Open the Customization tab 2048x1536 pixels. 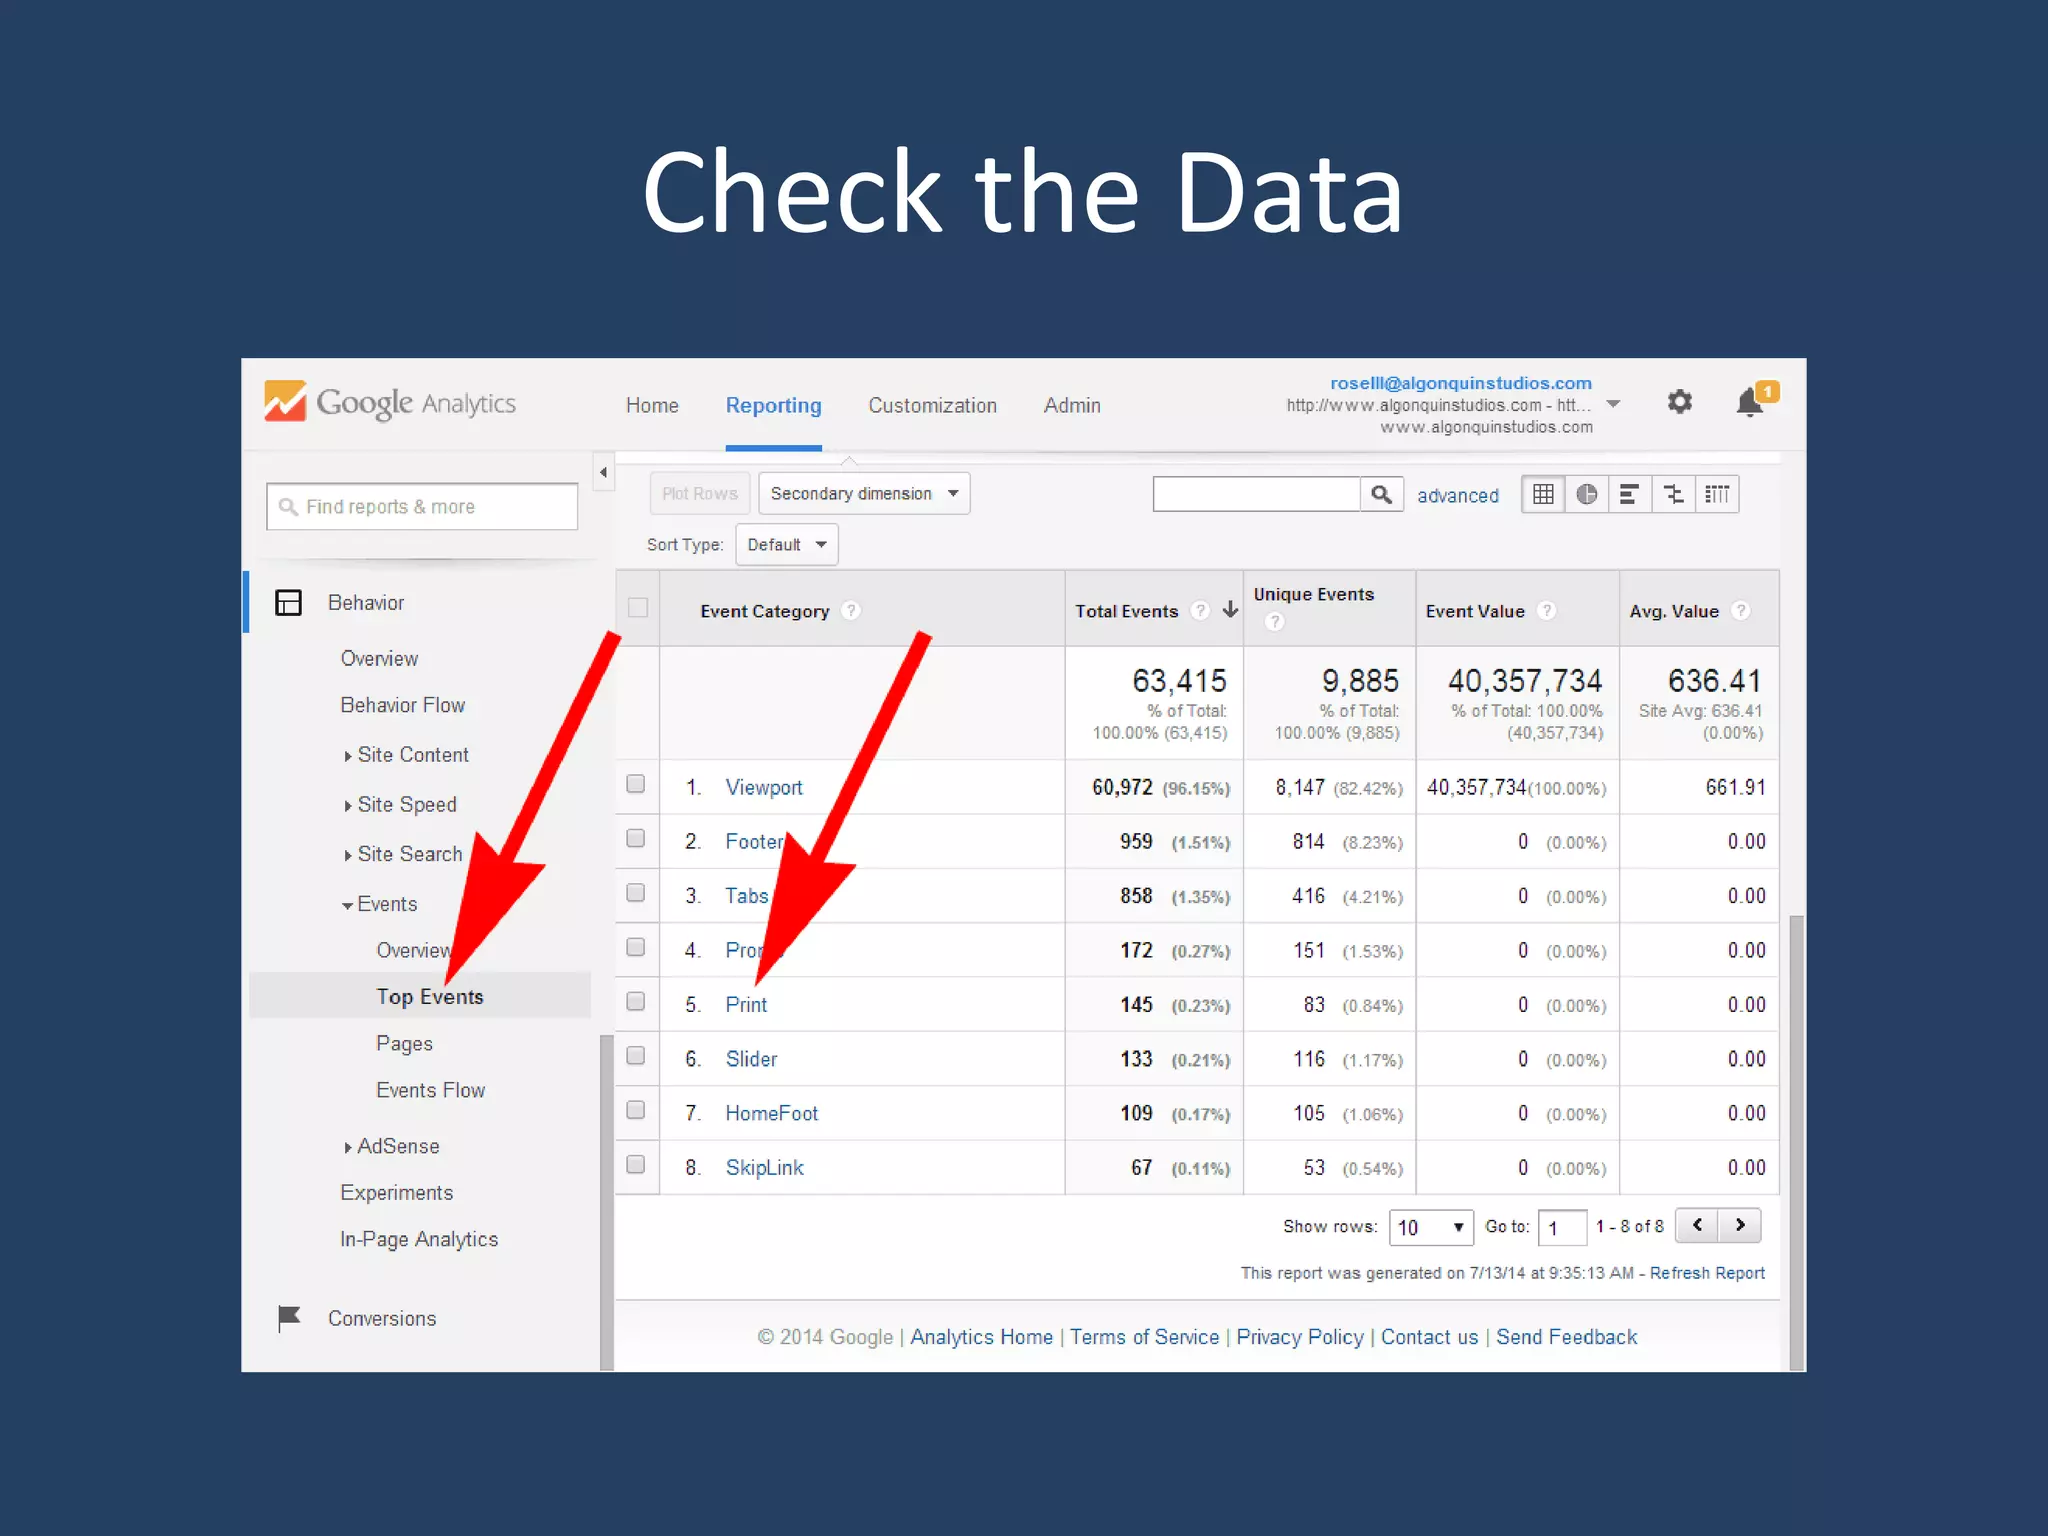pos(933,405)
